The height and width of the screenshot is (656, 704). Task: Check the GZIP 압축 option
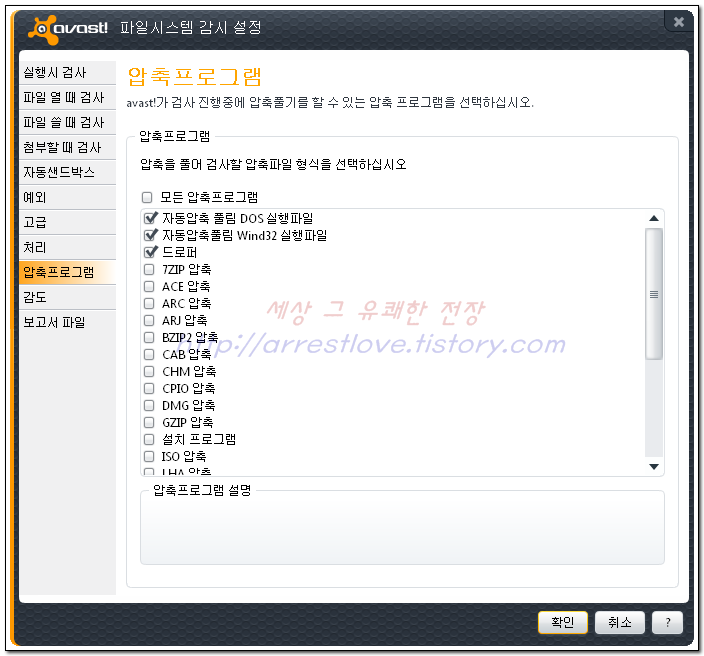point(149,423)
